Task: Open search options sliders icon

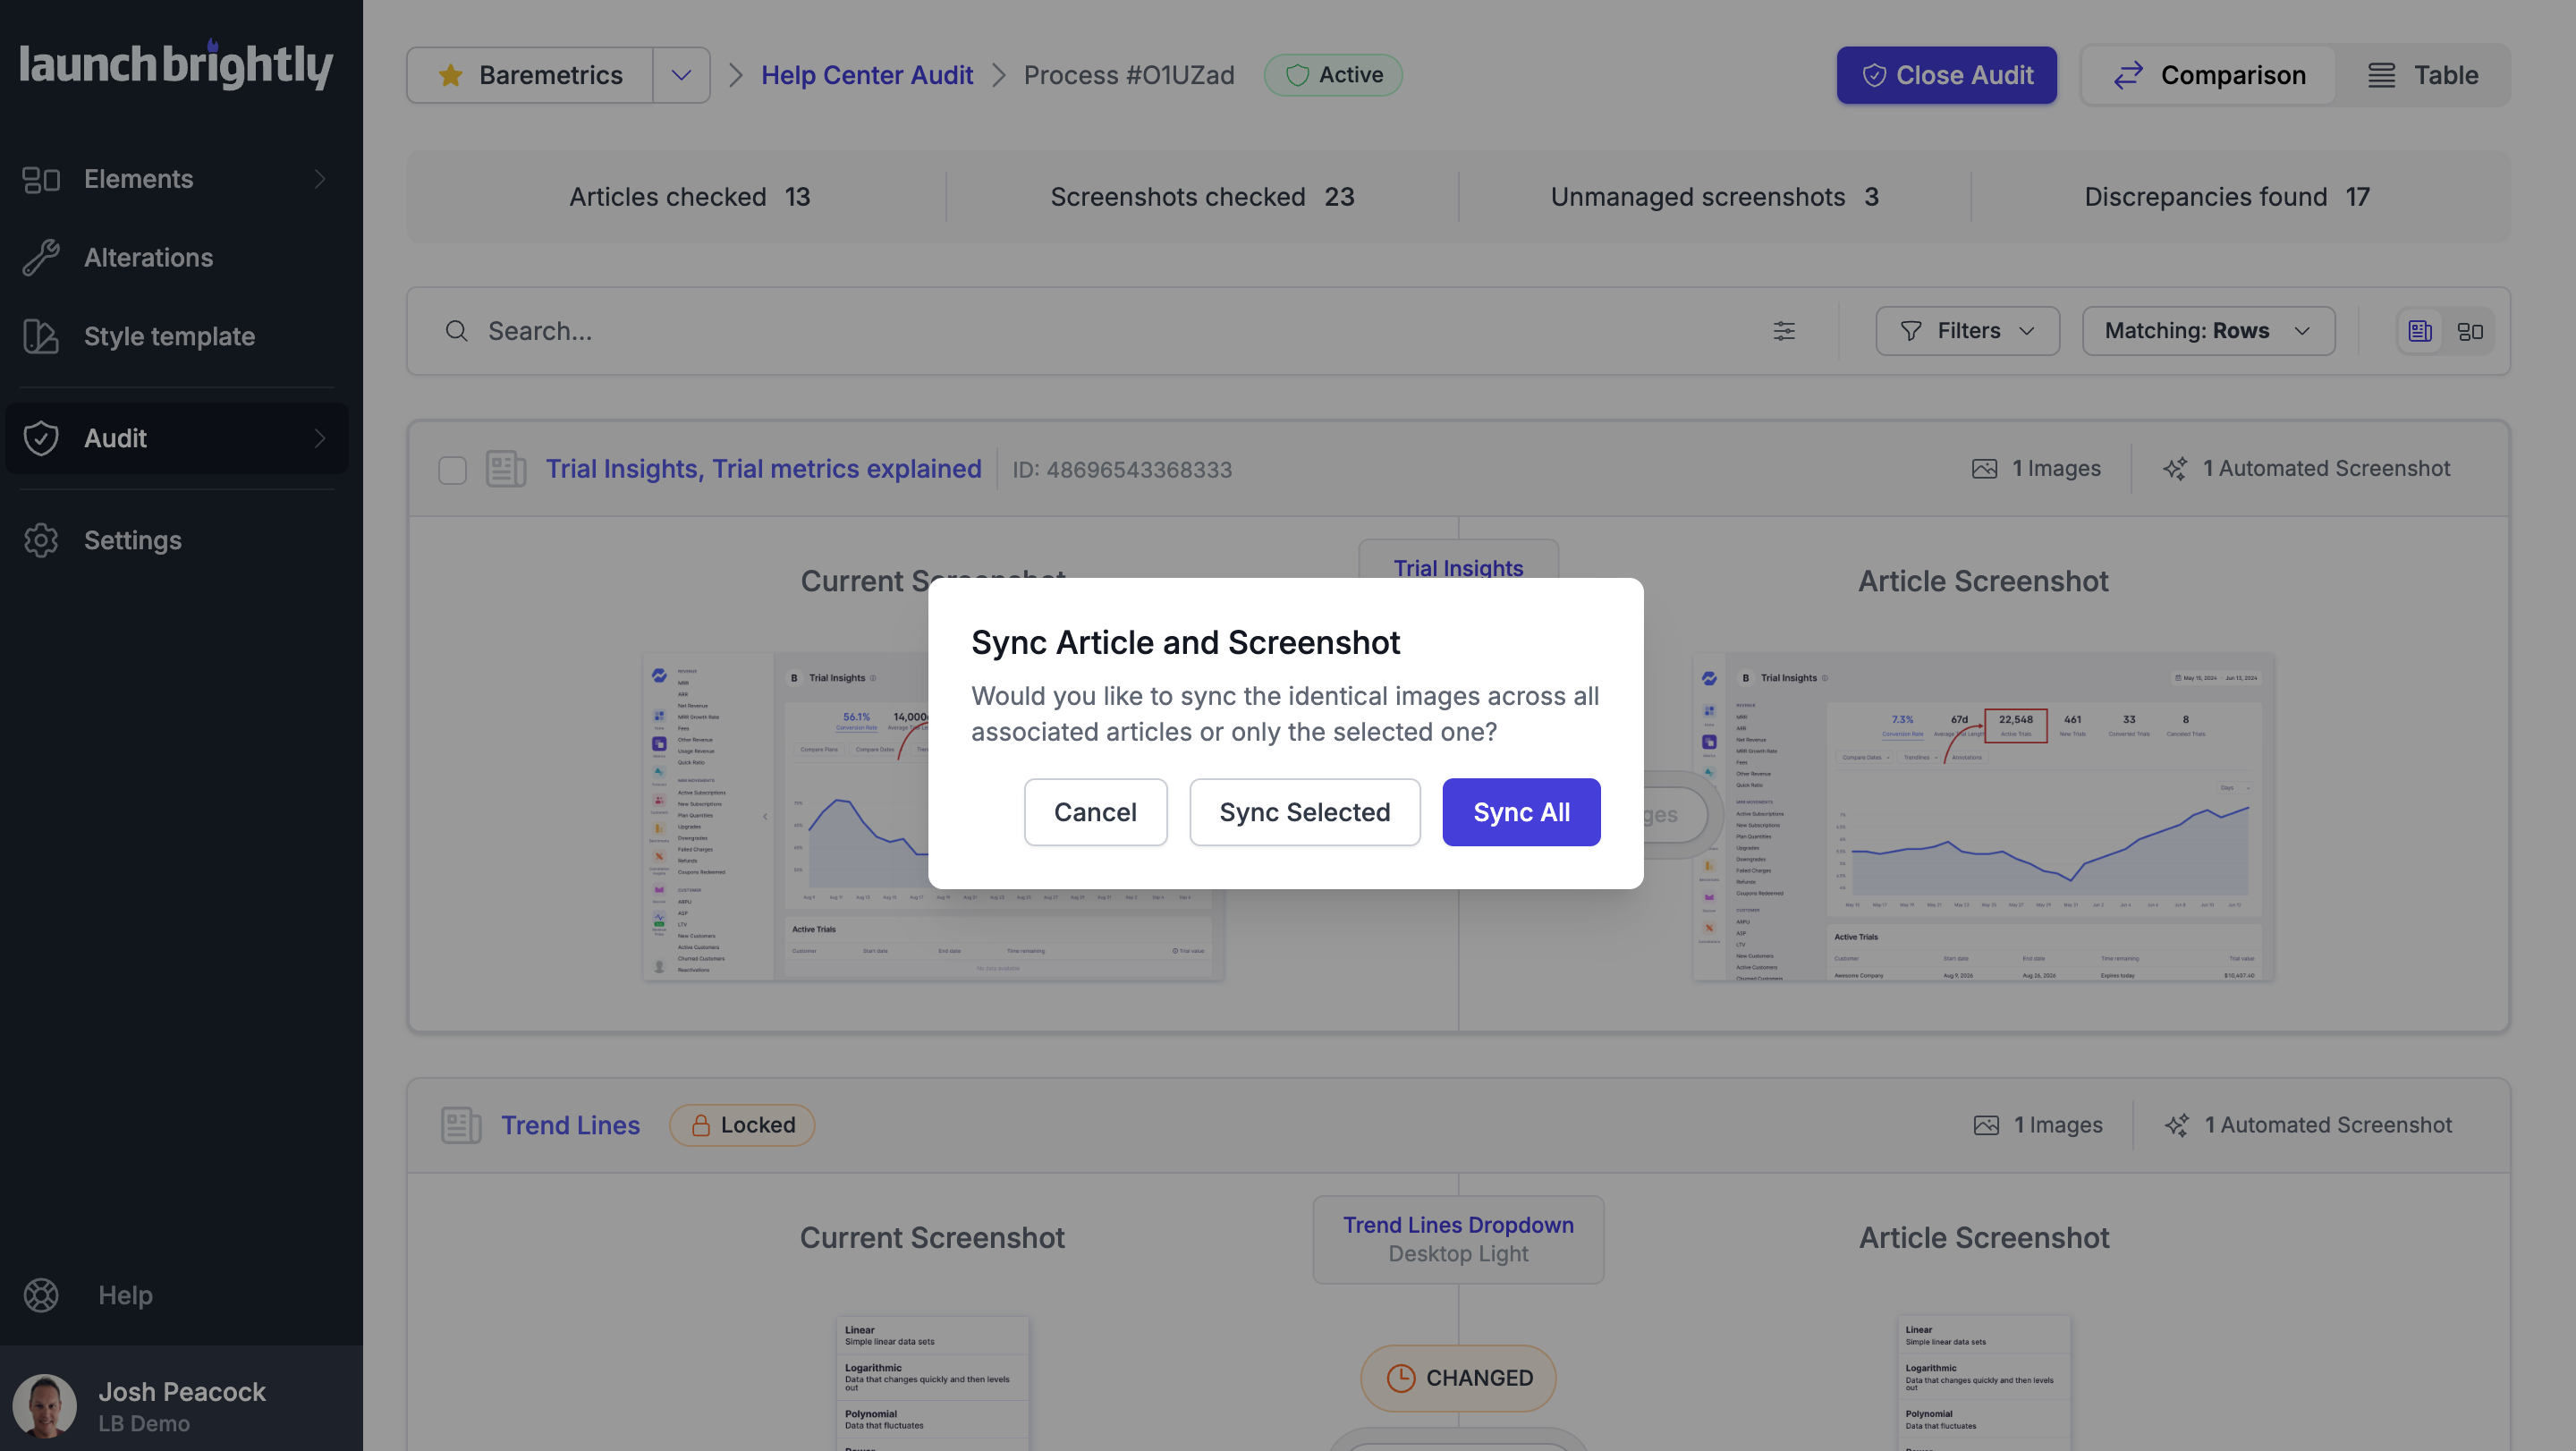Action: coord(1784,331)
